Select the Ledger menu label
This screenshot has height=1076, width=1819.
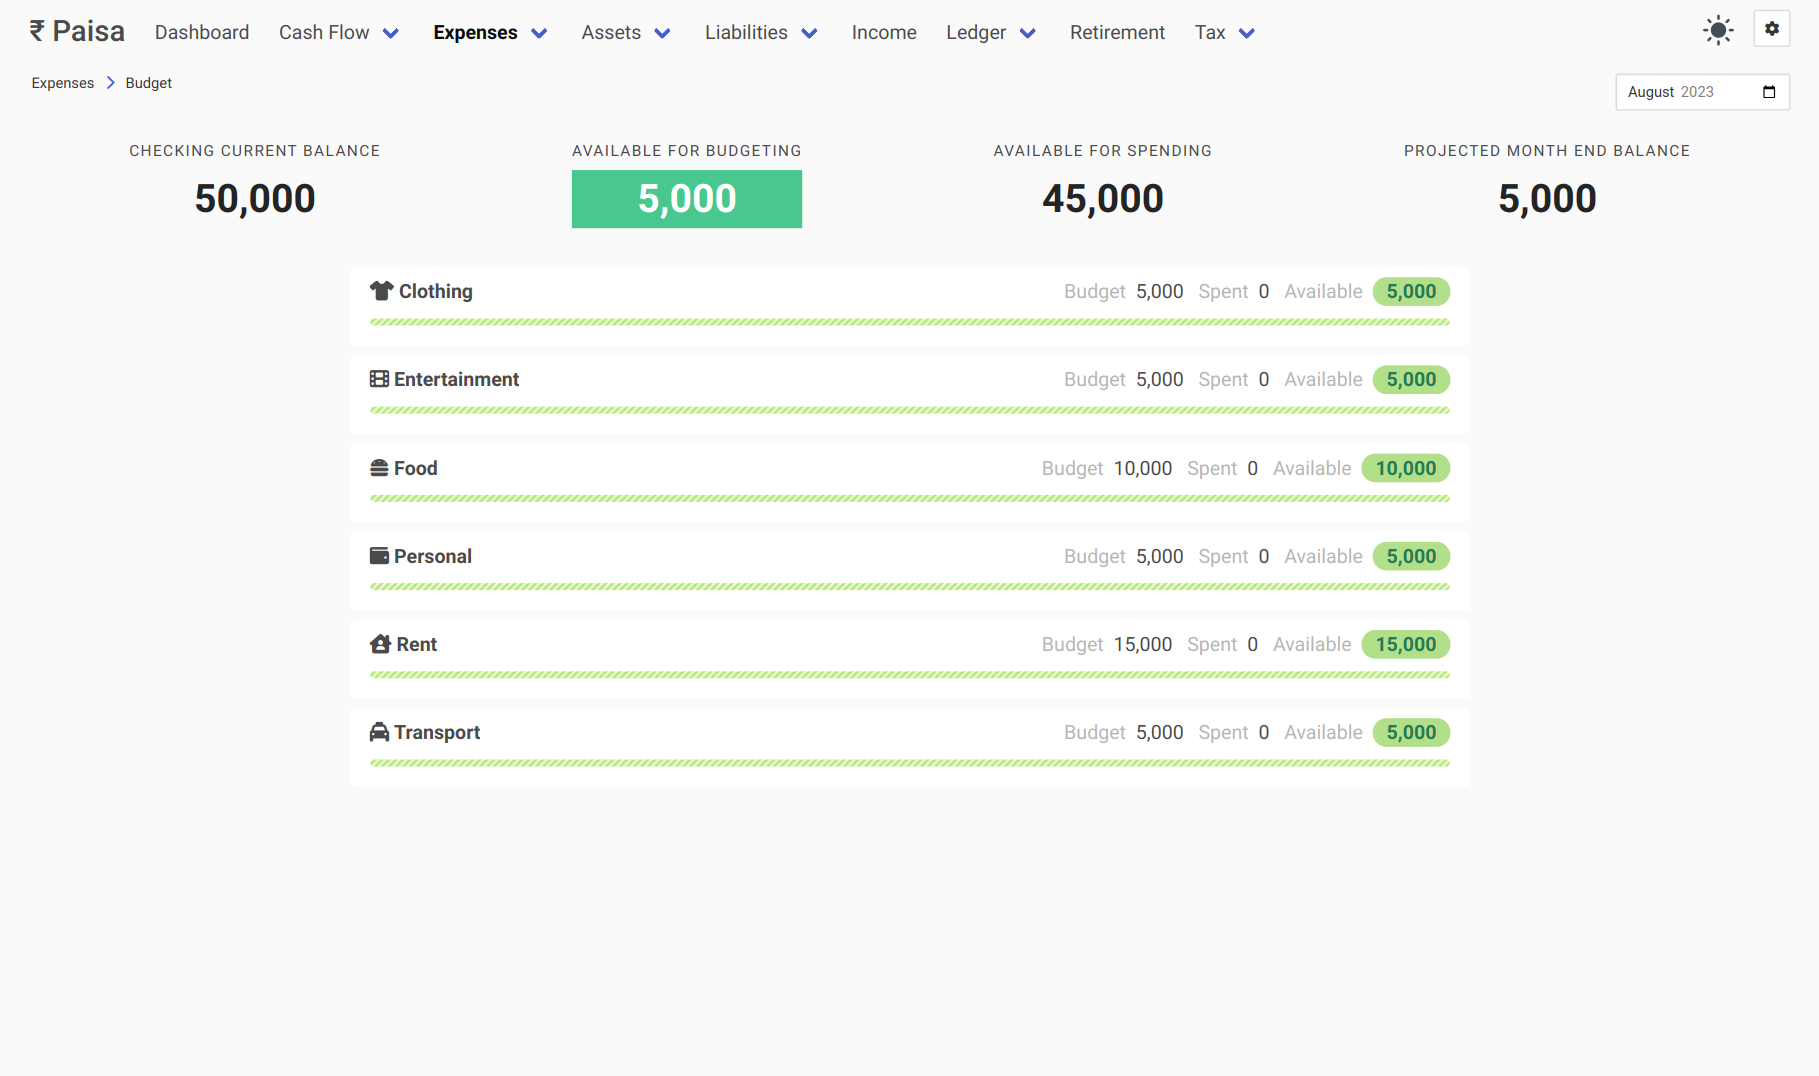coord(976,32)
